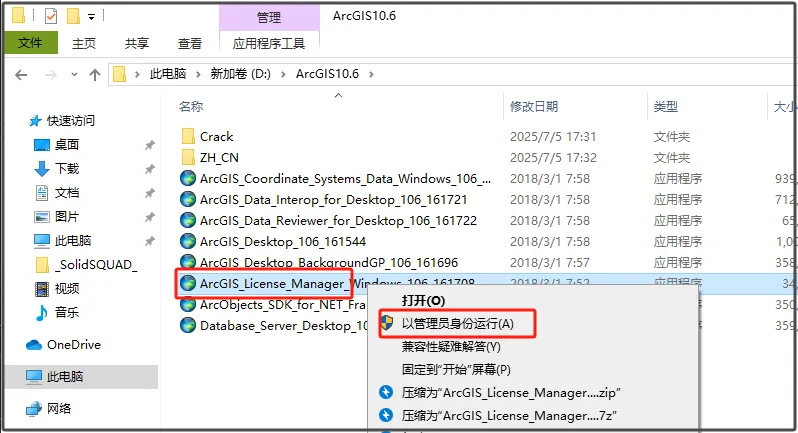The width and height of the screenshot is (798, 433).
Task: Select 快速访问 header in sidebar
Action: point(71,121)
